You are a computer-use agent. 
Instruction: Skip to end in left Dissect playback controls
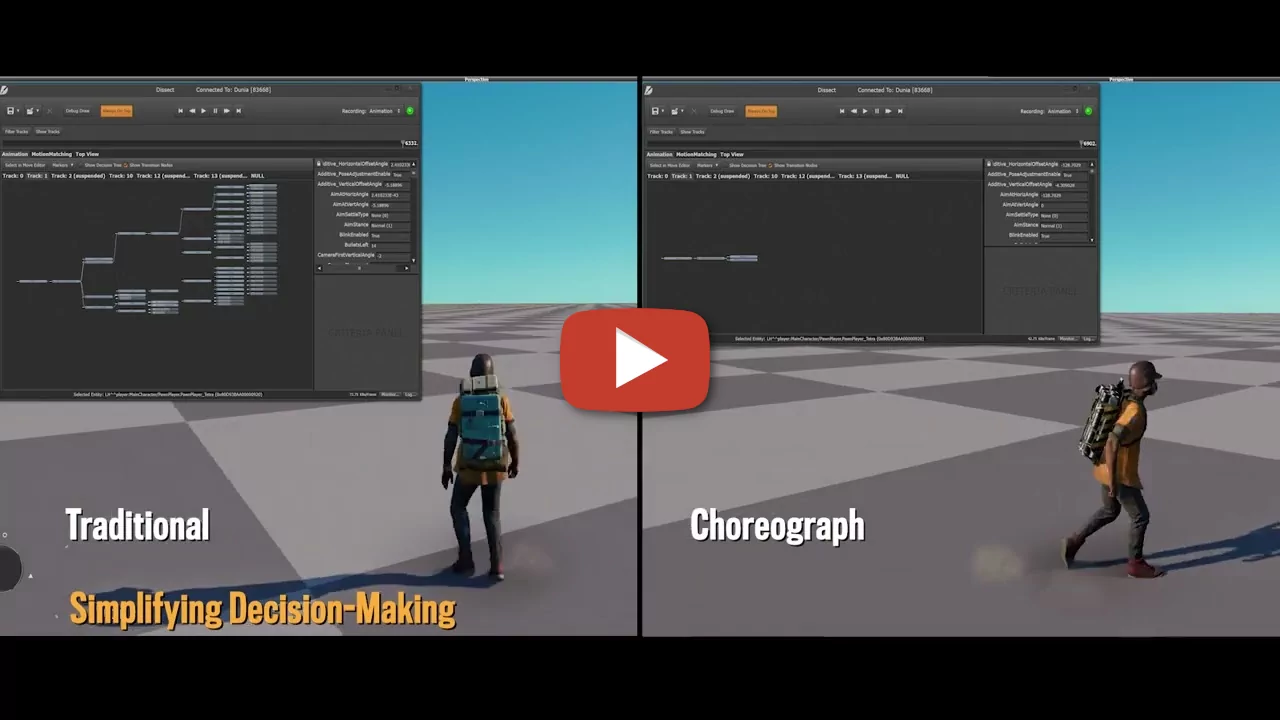[239, 111]
